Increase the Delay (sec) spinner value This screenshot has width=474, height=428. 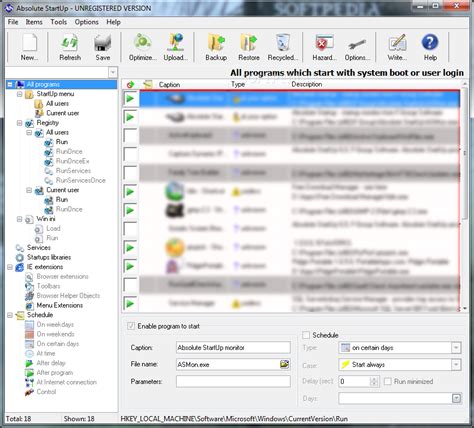click(x=374, y=379)
